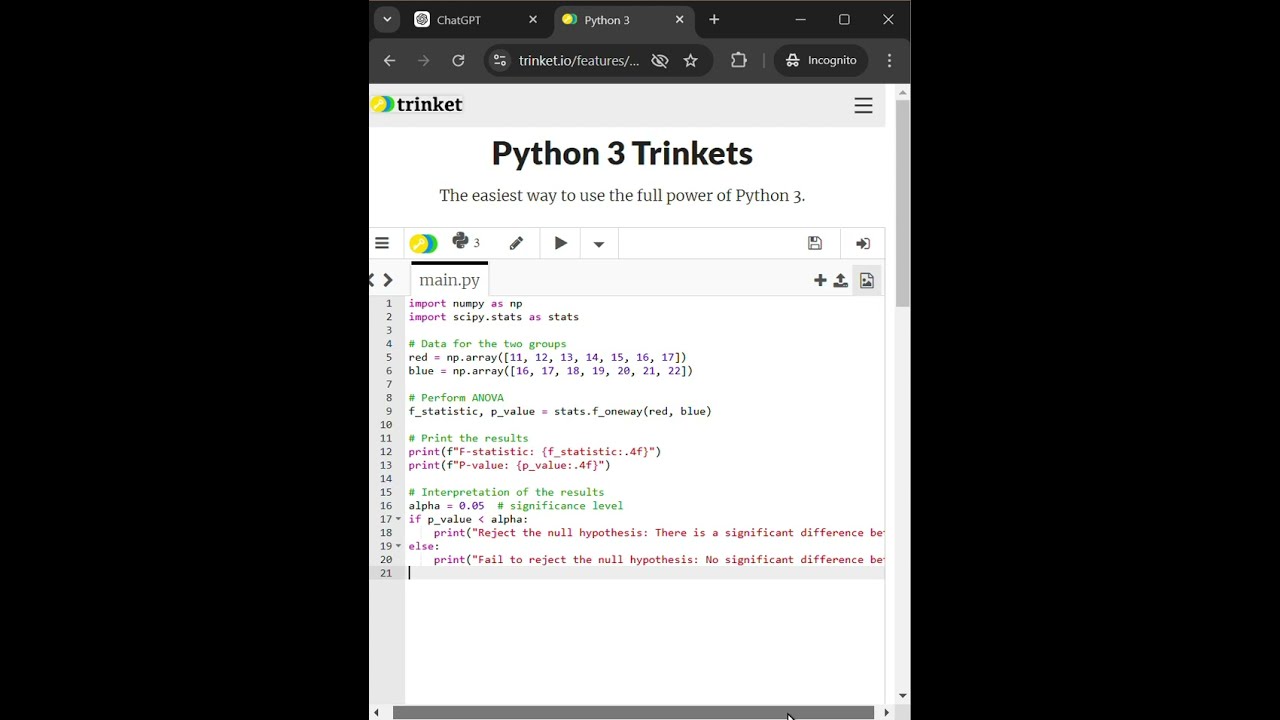Click the Incognito indicator button
The width and height of the screenshot is (1280, 720).
tap(821, 61)
